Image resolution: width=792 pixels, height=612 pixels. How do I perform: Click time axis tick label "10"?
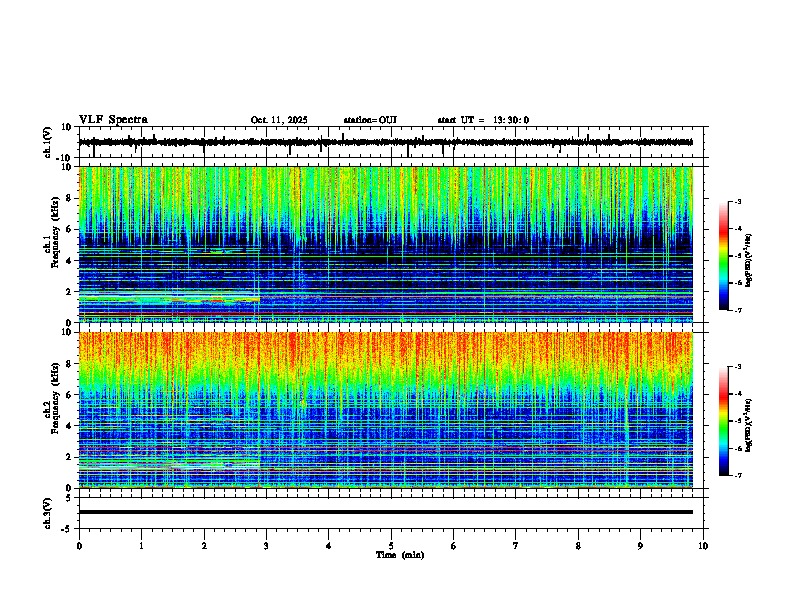pos(703,546)
